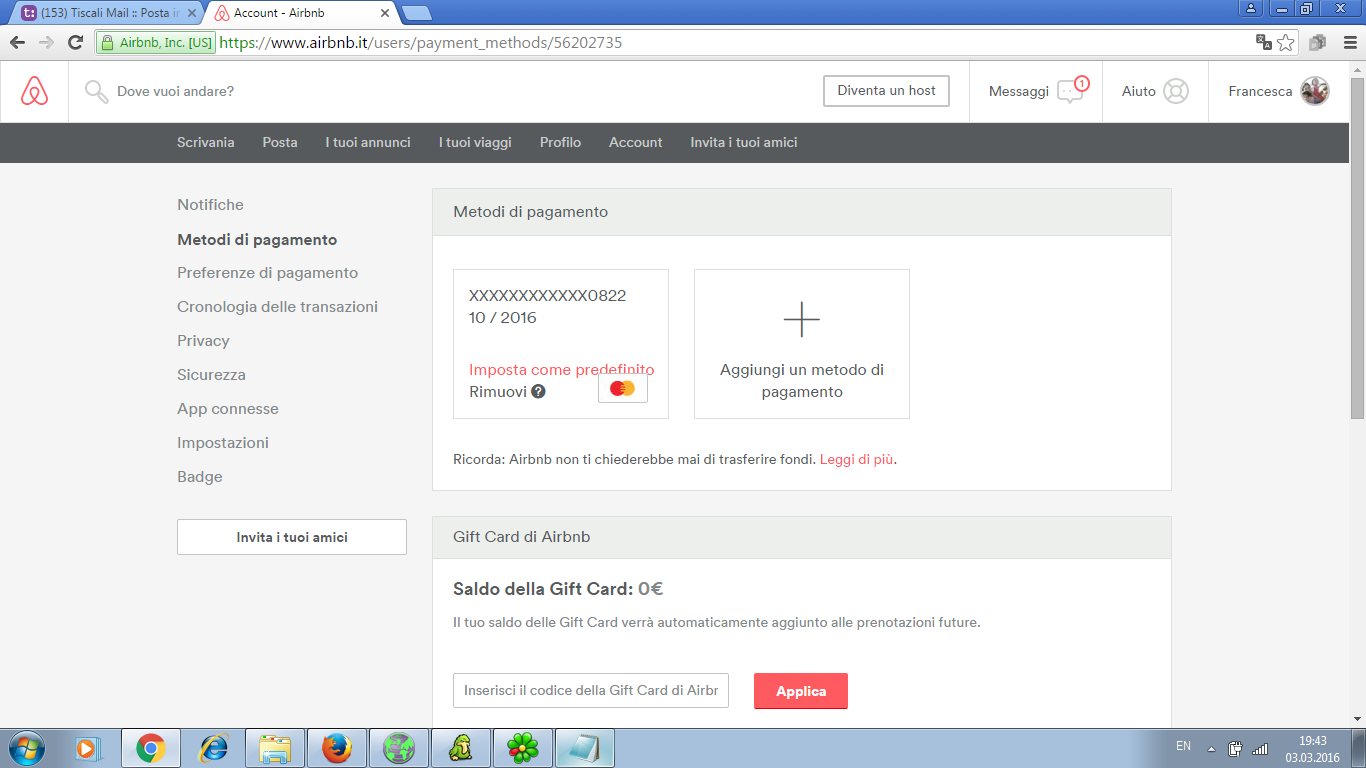Click the browser forward arrow
This screenshot has height=768, width=1366.
coord(46,42)
